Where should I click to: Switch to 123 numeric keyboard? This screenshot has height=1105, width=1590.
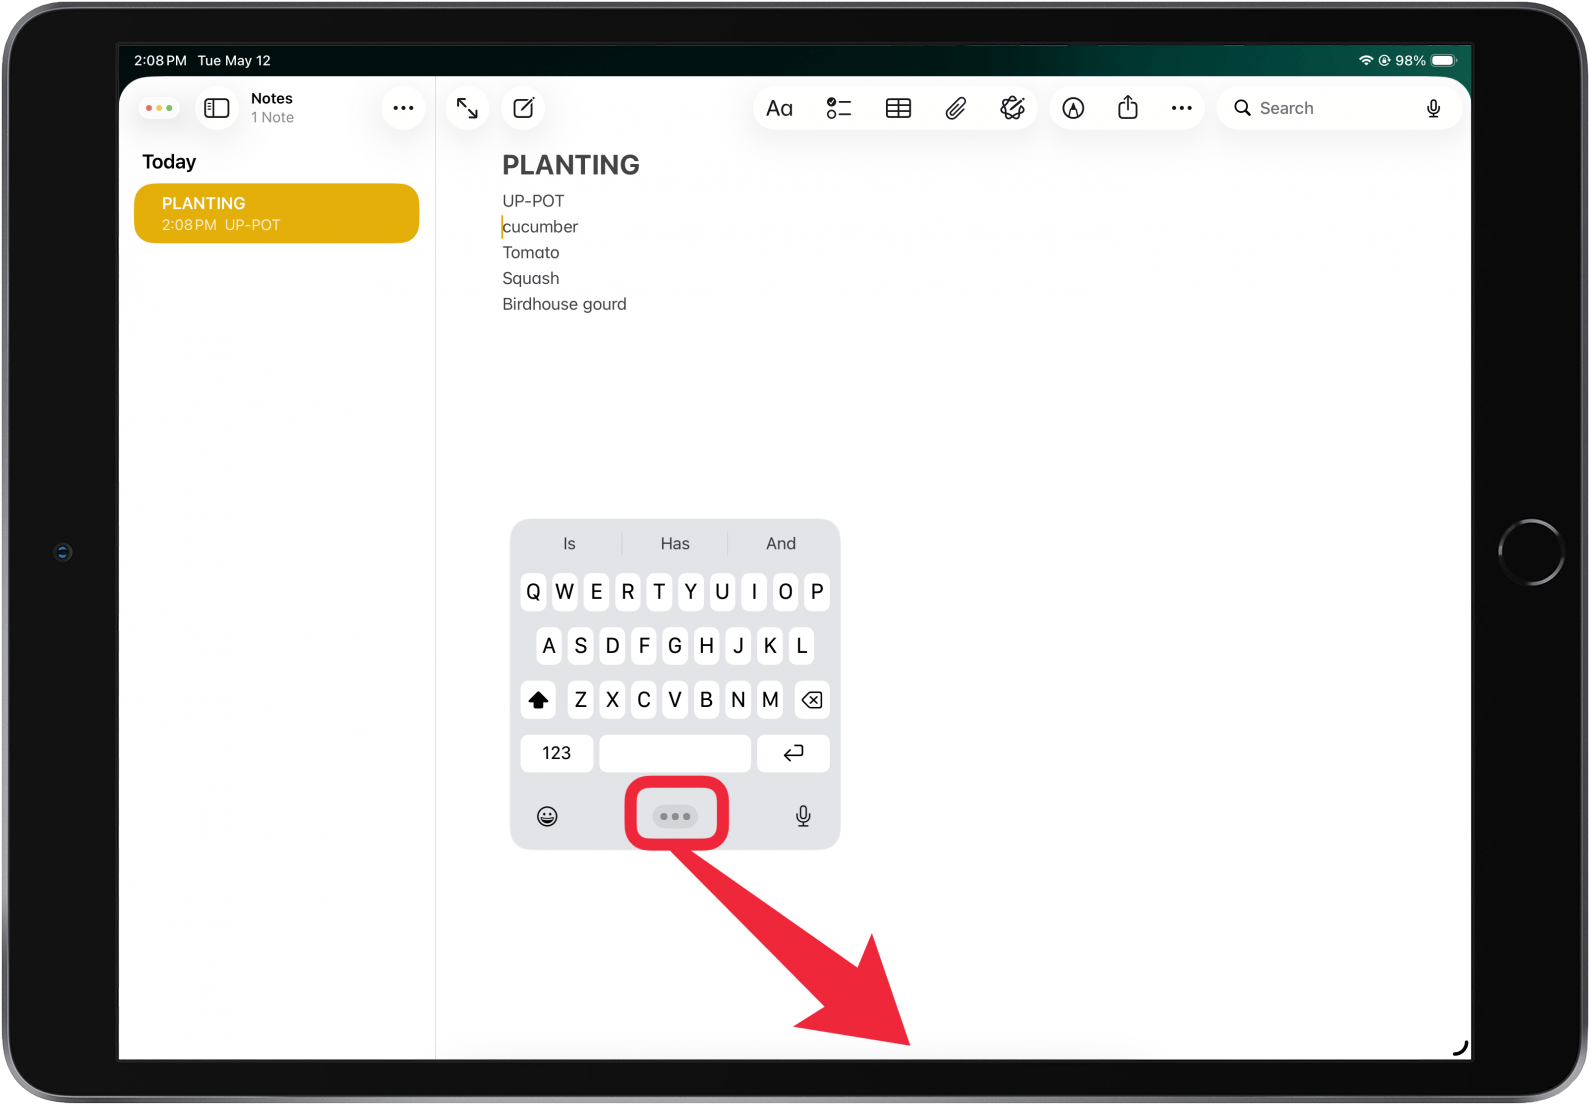pos(557,753)
